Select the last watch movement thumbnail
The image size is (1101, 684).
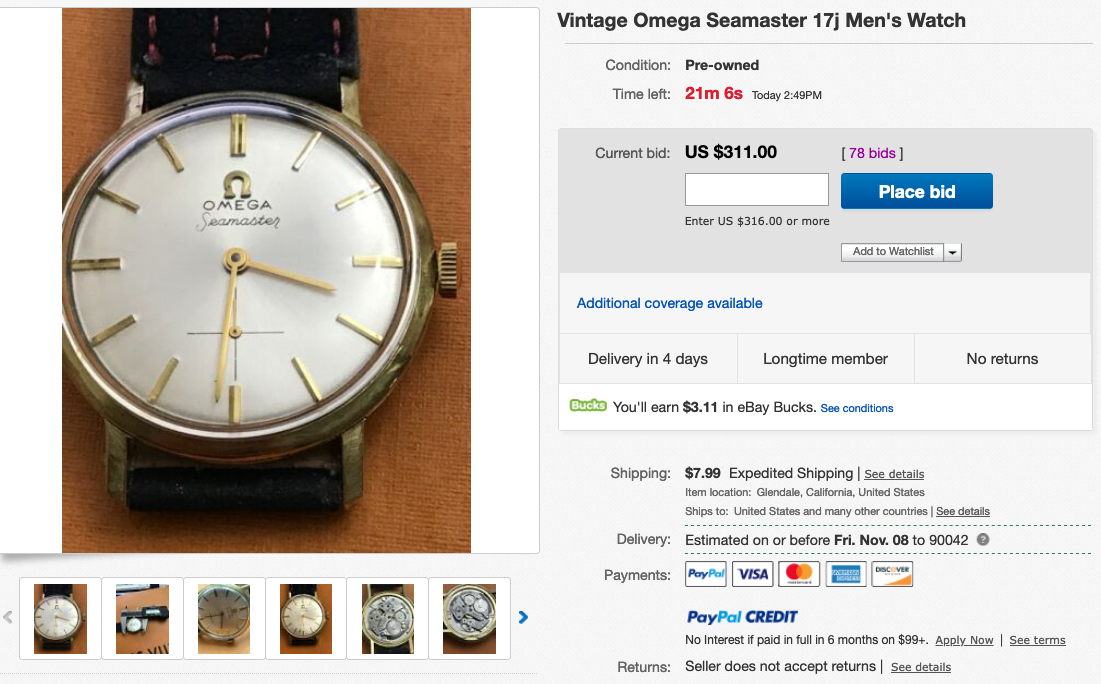469,618
